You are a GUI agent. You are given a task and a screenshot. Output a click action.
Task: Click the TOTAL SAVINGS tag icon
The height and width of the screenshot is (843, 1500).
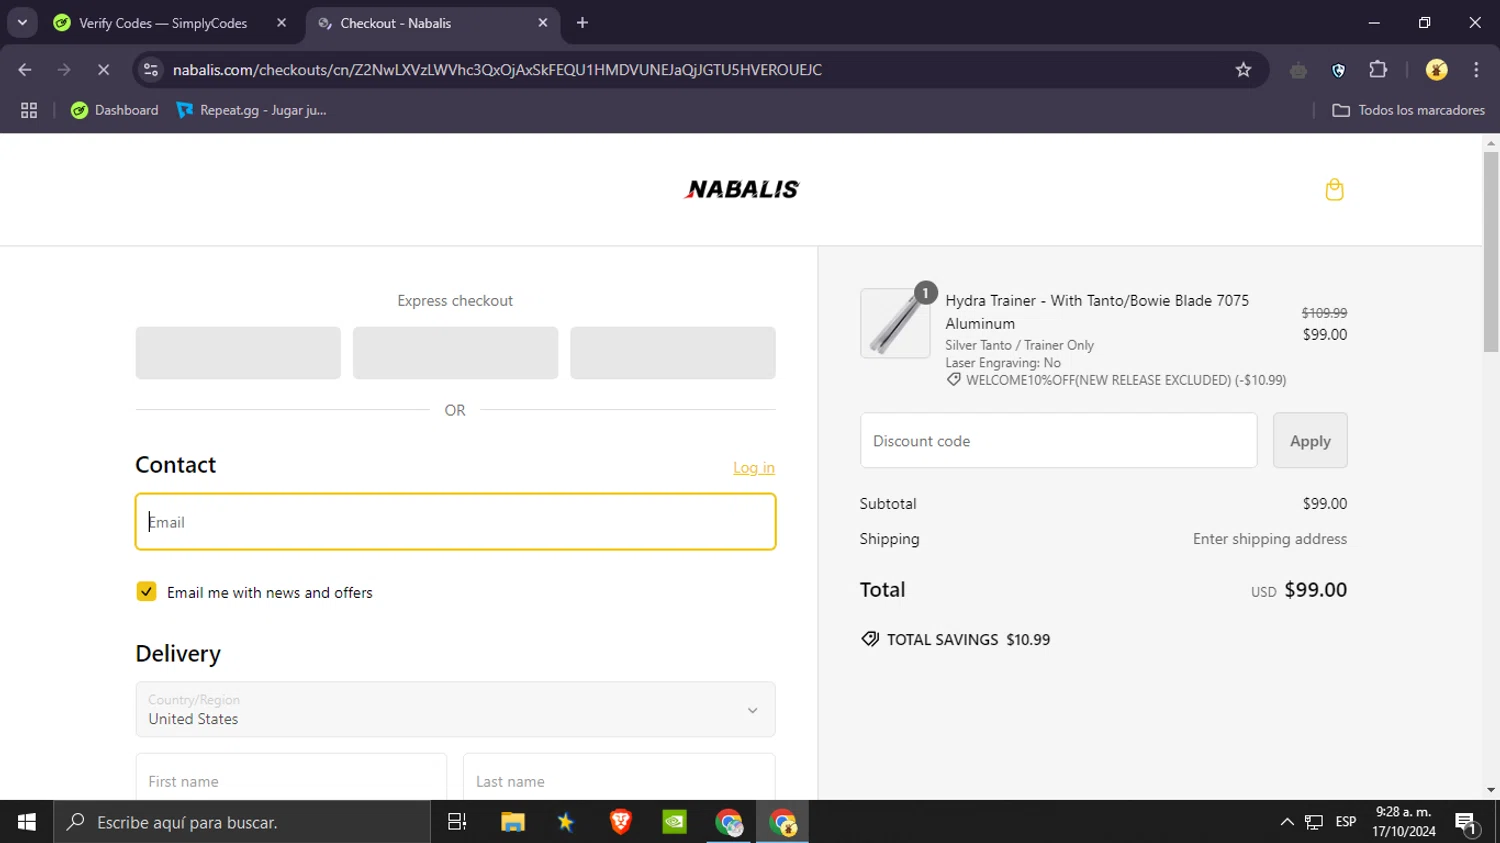[870, 639]
